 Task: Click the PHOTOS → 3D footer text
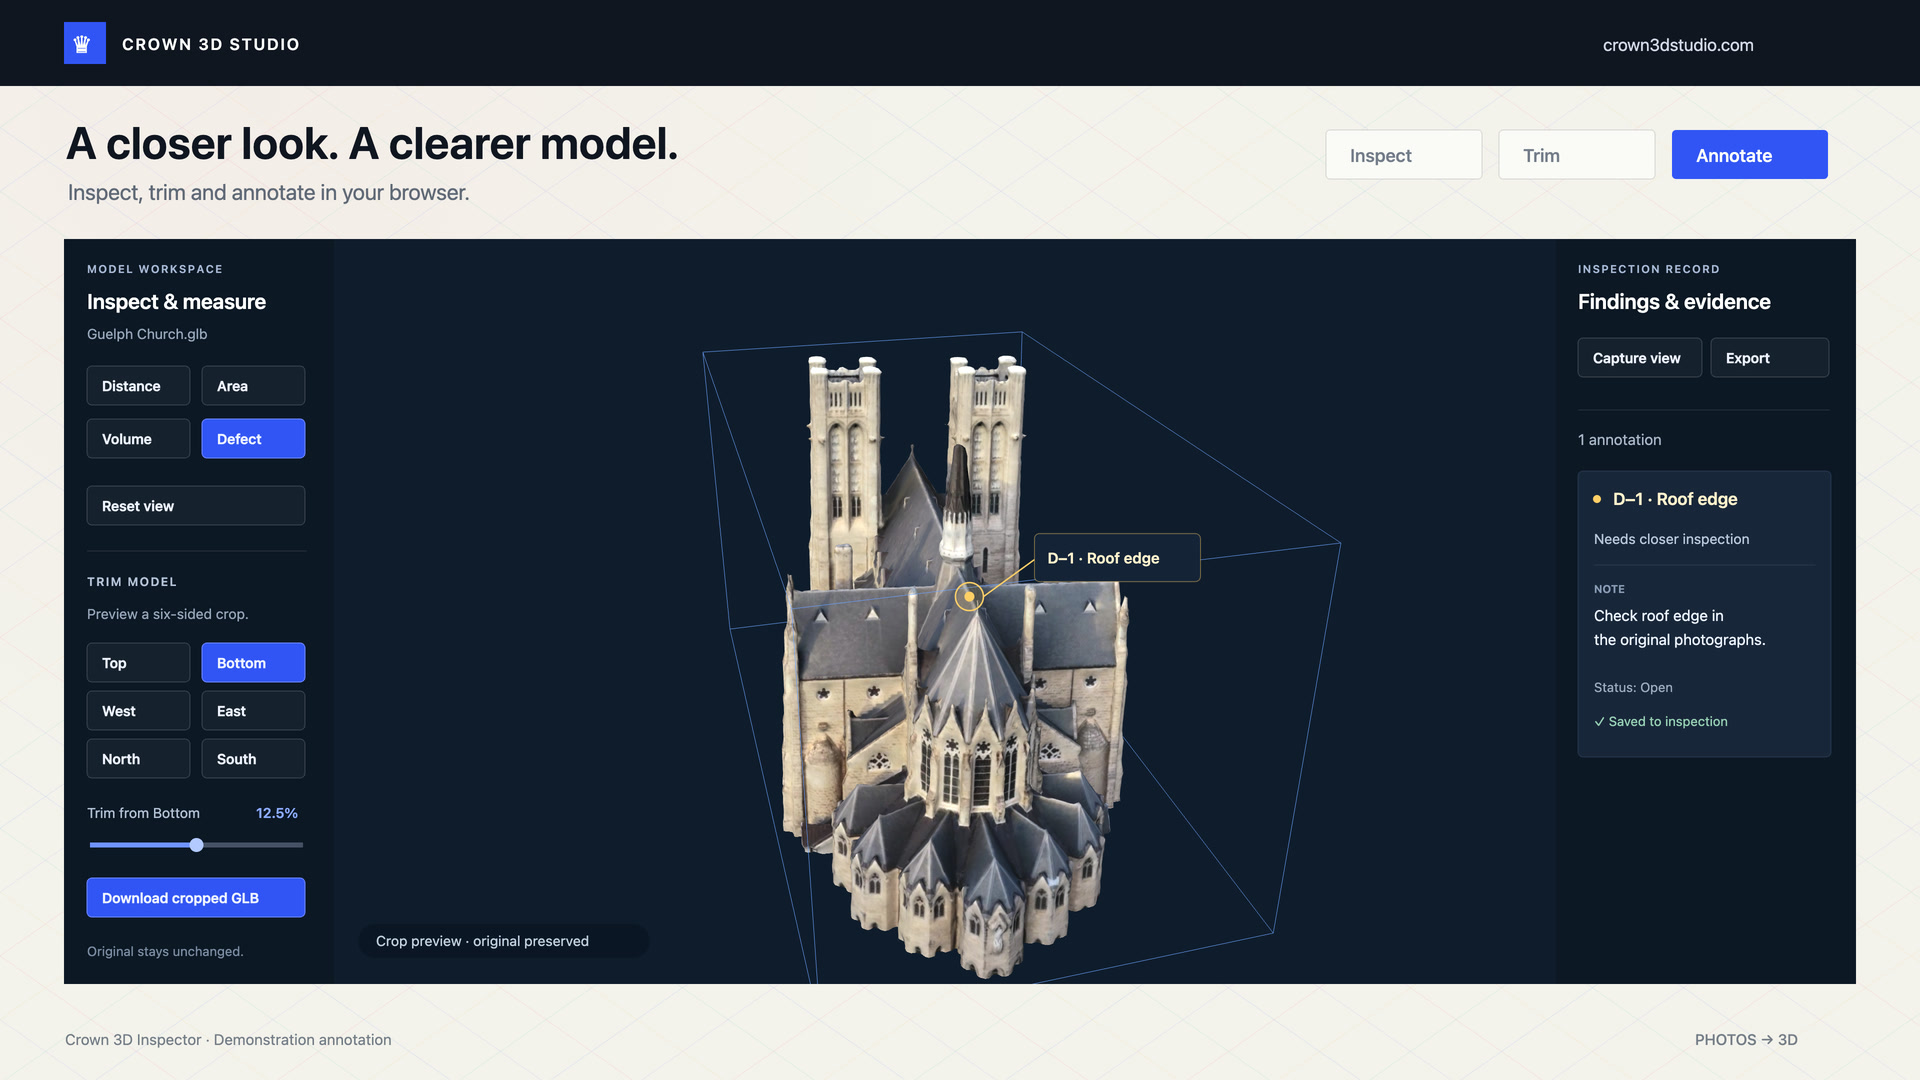(1746, 1040)
